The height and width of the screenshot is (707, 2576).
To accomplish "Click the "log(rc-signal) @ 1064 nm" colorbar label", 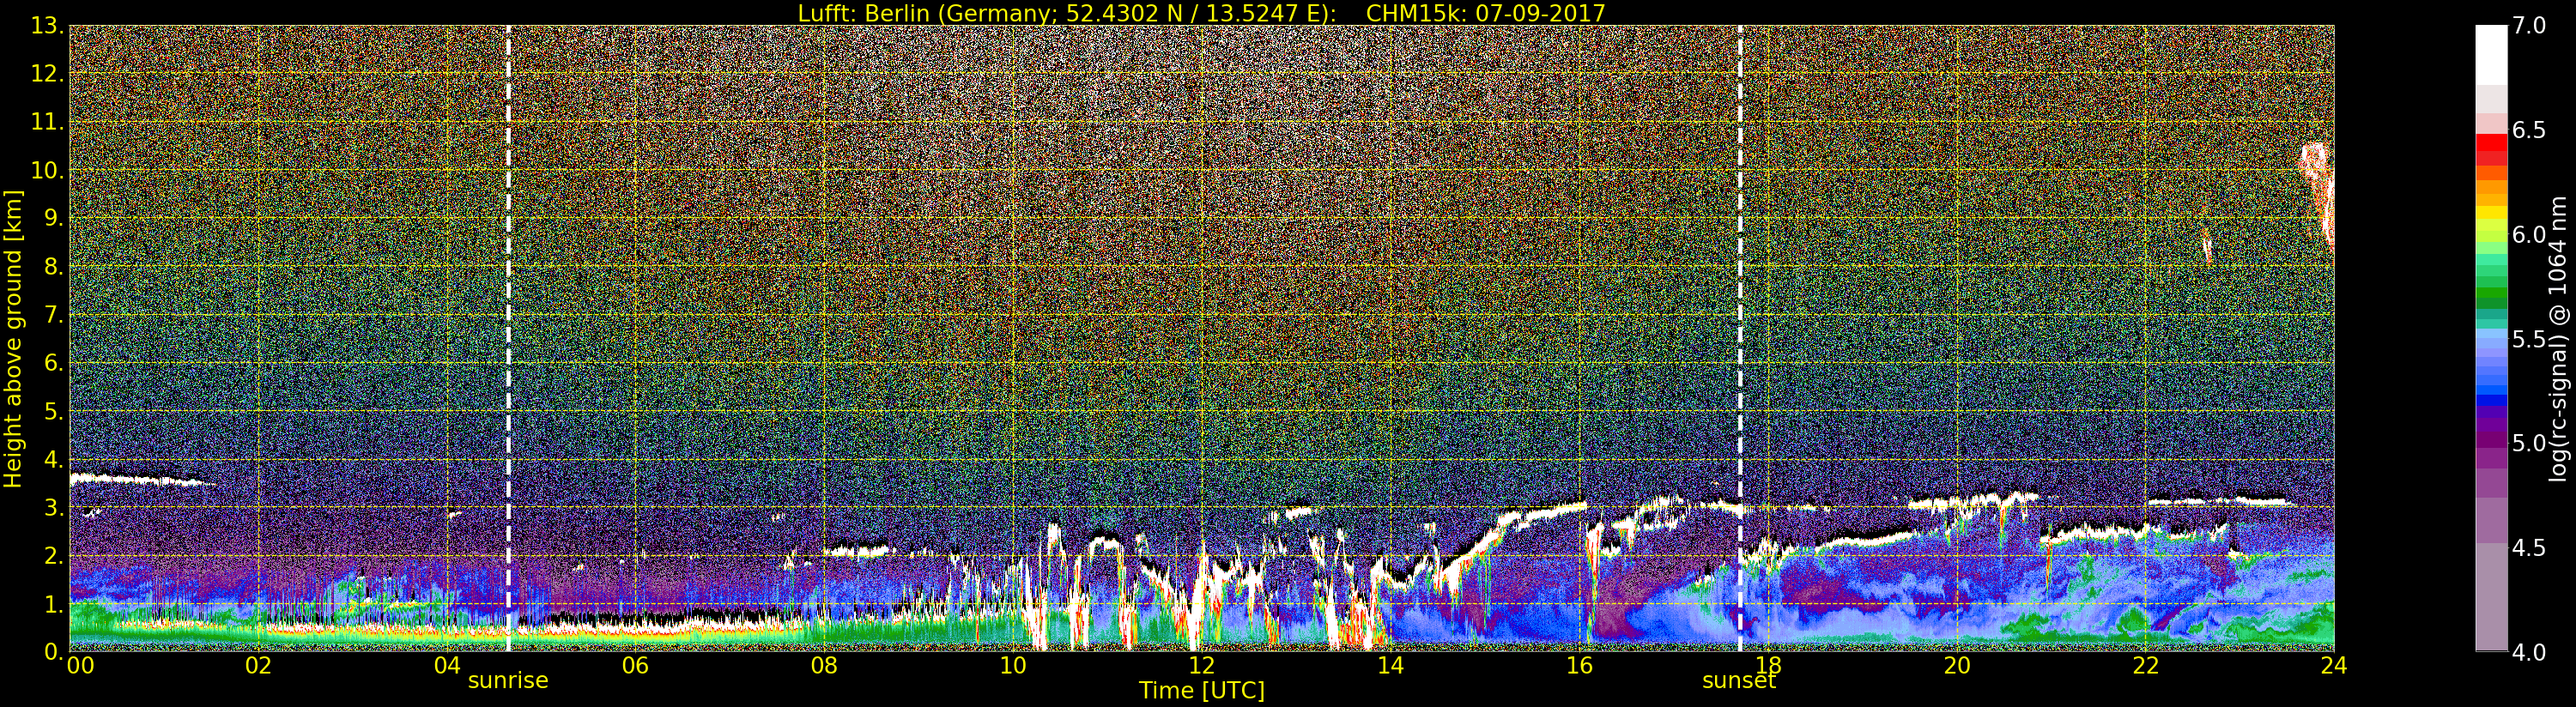I will 2556,338.
